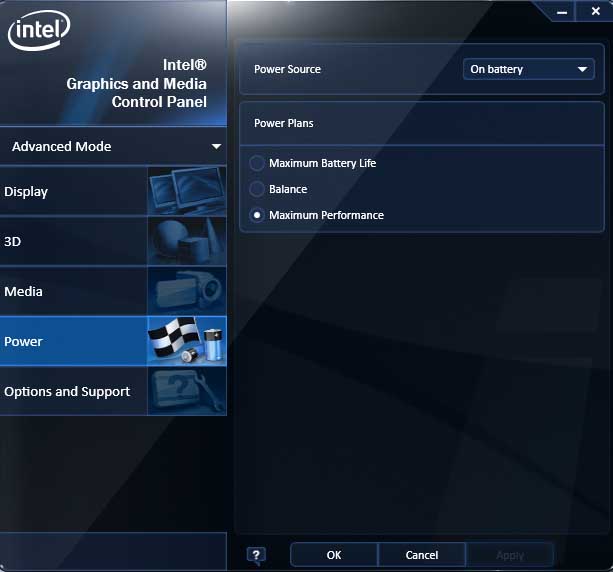Click the Power checkered flag battery icon
This screenshot has height=572, width=613.
(x=187, y=341)
